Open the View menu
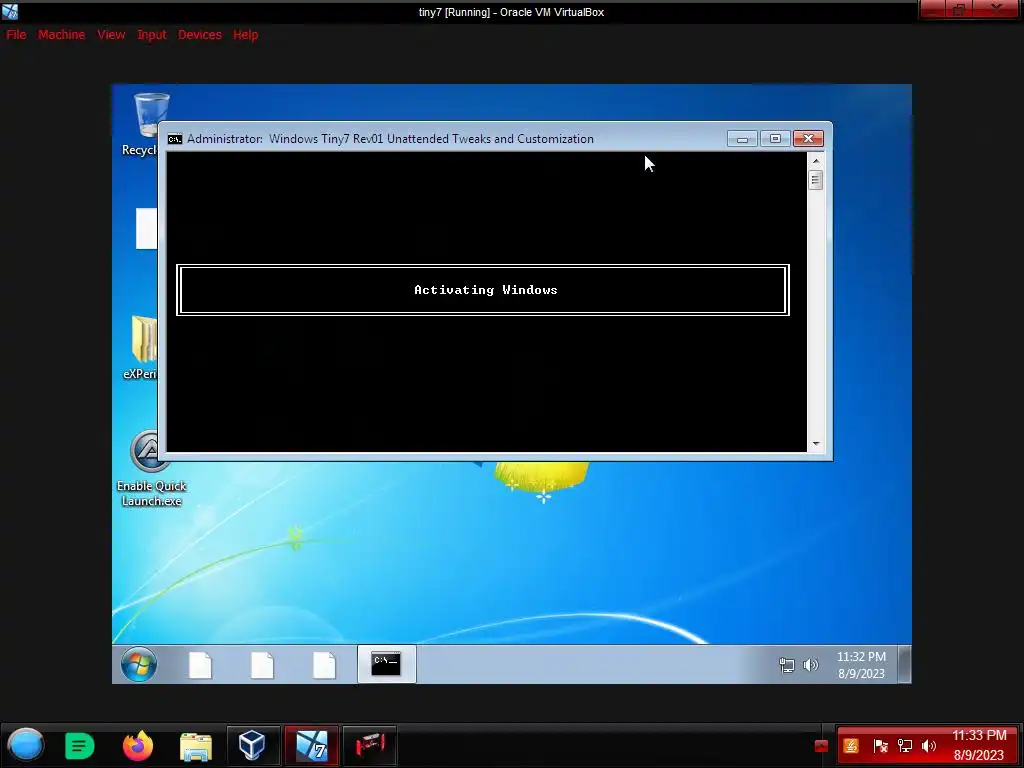 (x=111, y=35)
